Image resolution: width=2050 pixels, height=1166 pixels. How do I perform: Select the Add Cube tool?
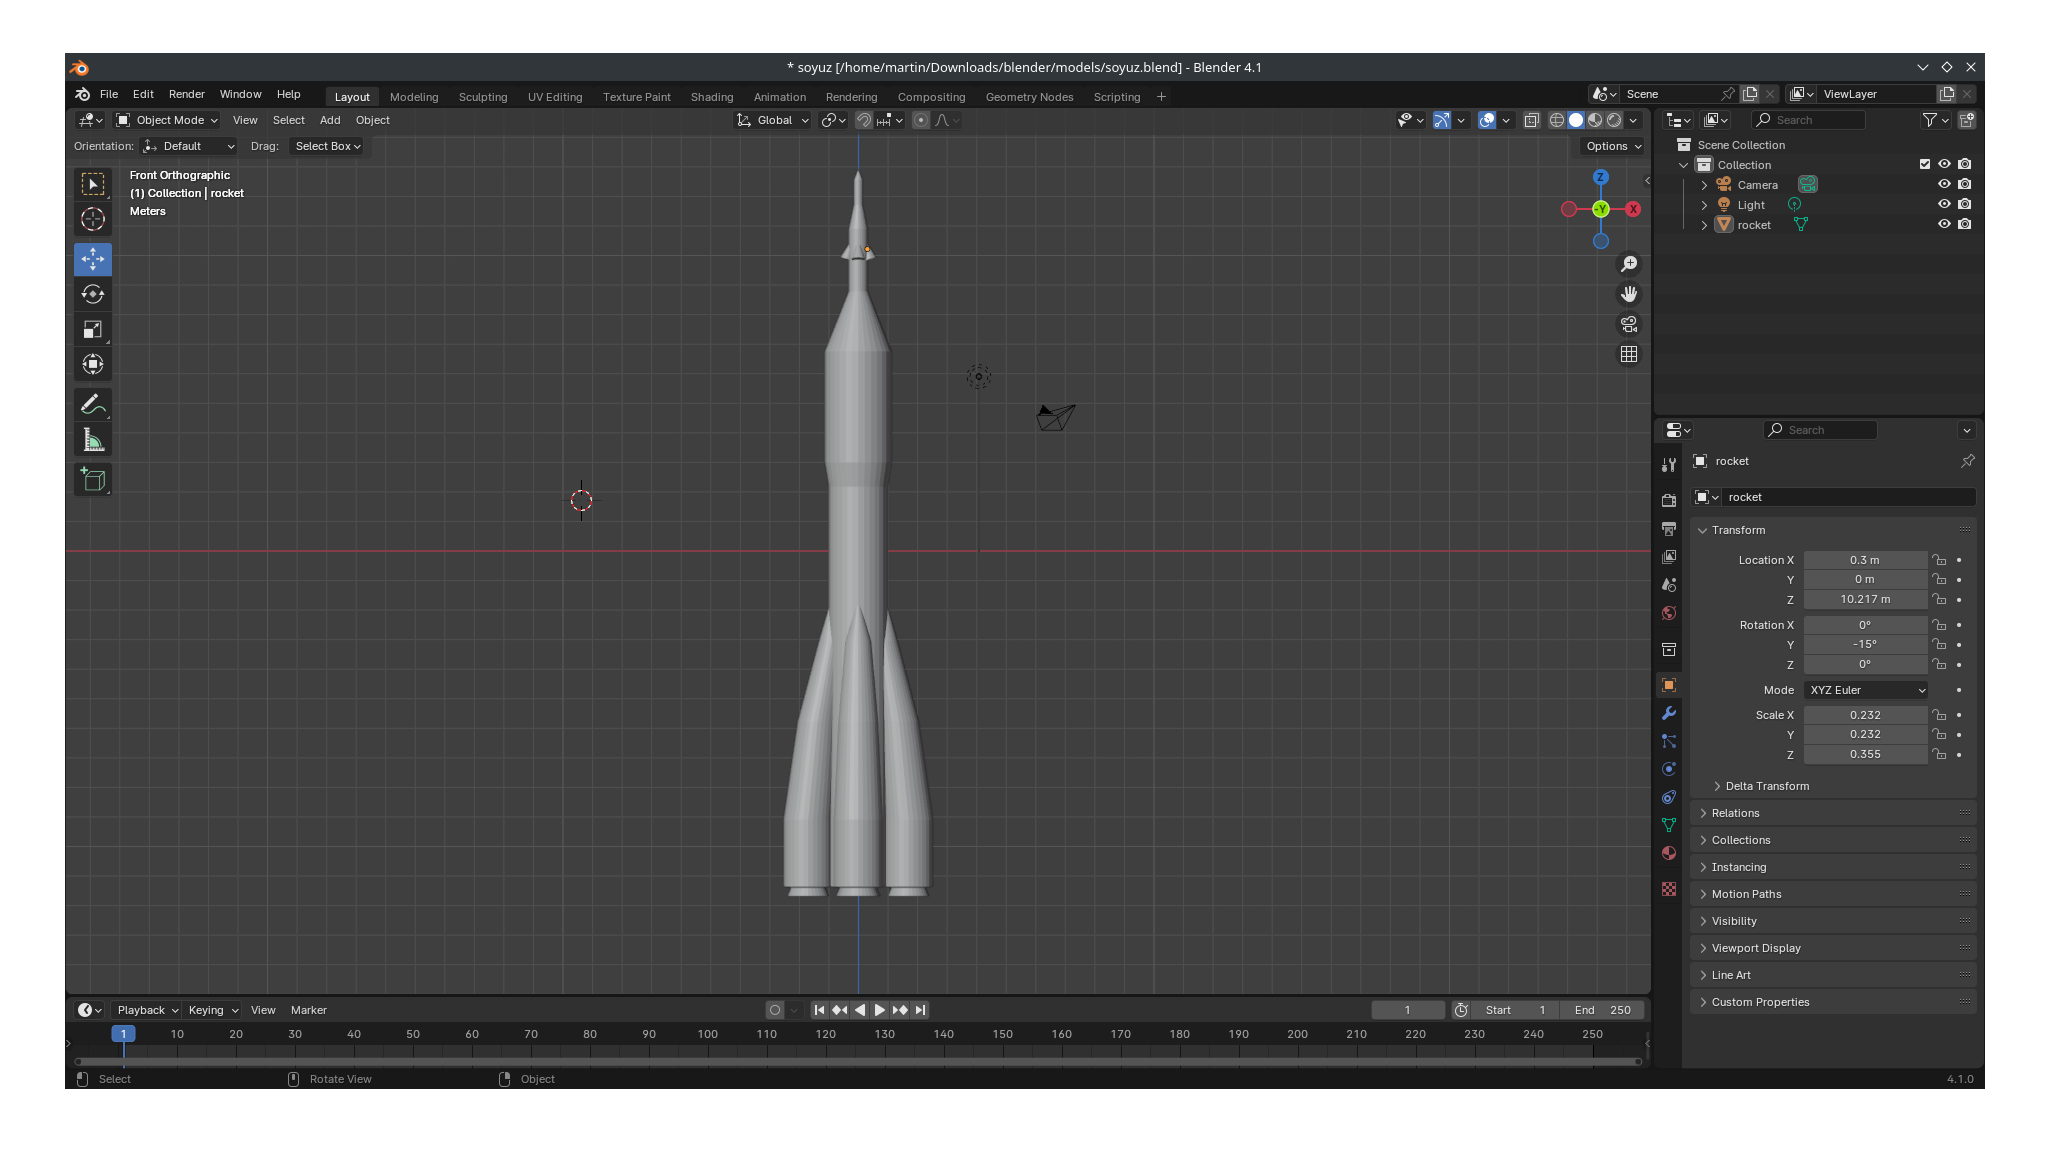tap(93, 480)
